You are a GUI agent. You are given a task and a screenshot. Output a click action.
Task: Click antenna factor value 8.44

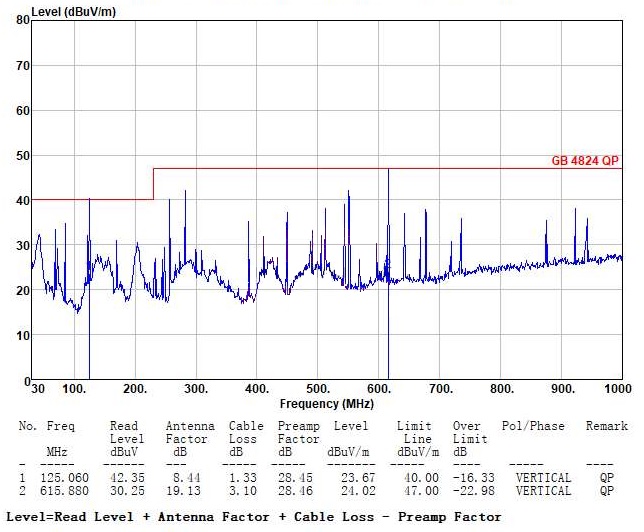pyautogui.click(x=186, y=478)
